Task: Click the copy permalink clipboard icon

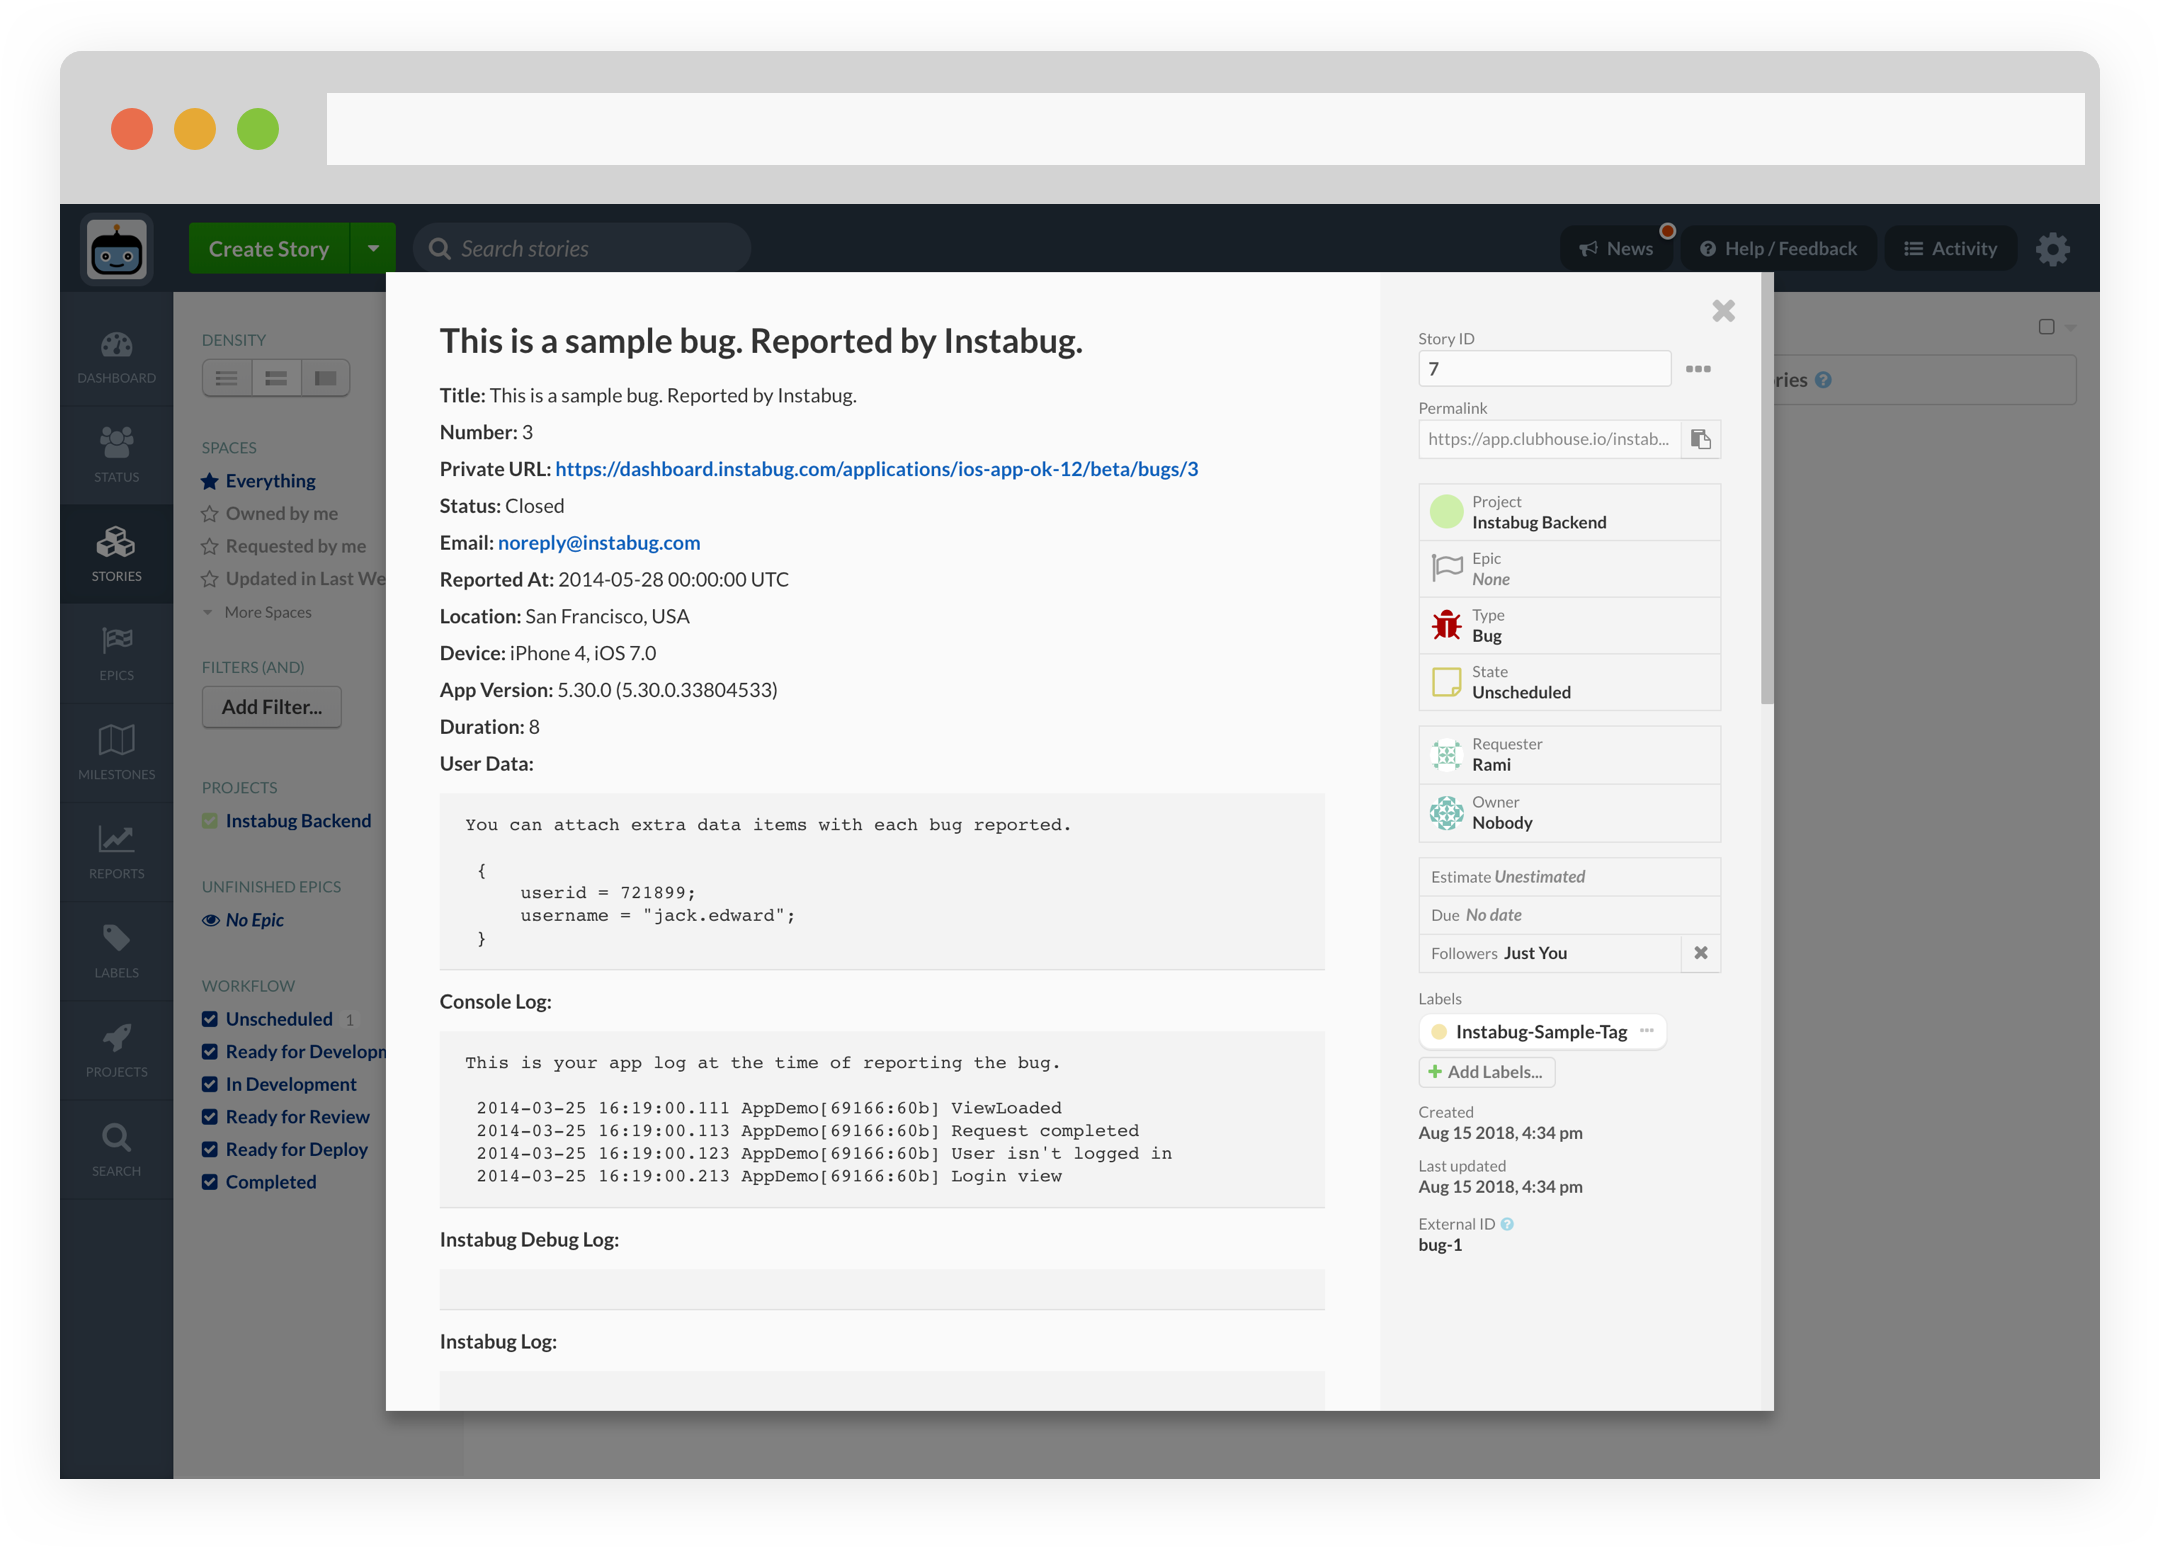Action: pos(1700,439)
